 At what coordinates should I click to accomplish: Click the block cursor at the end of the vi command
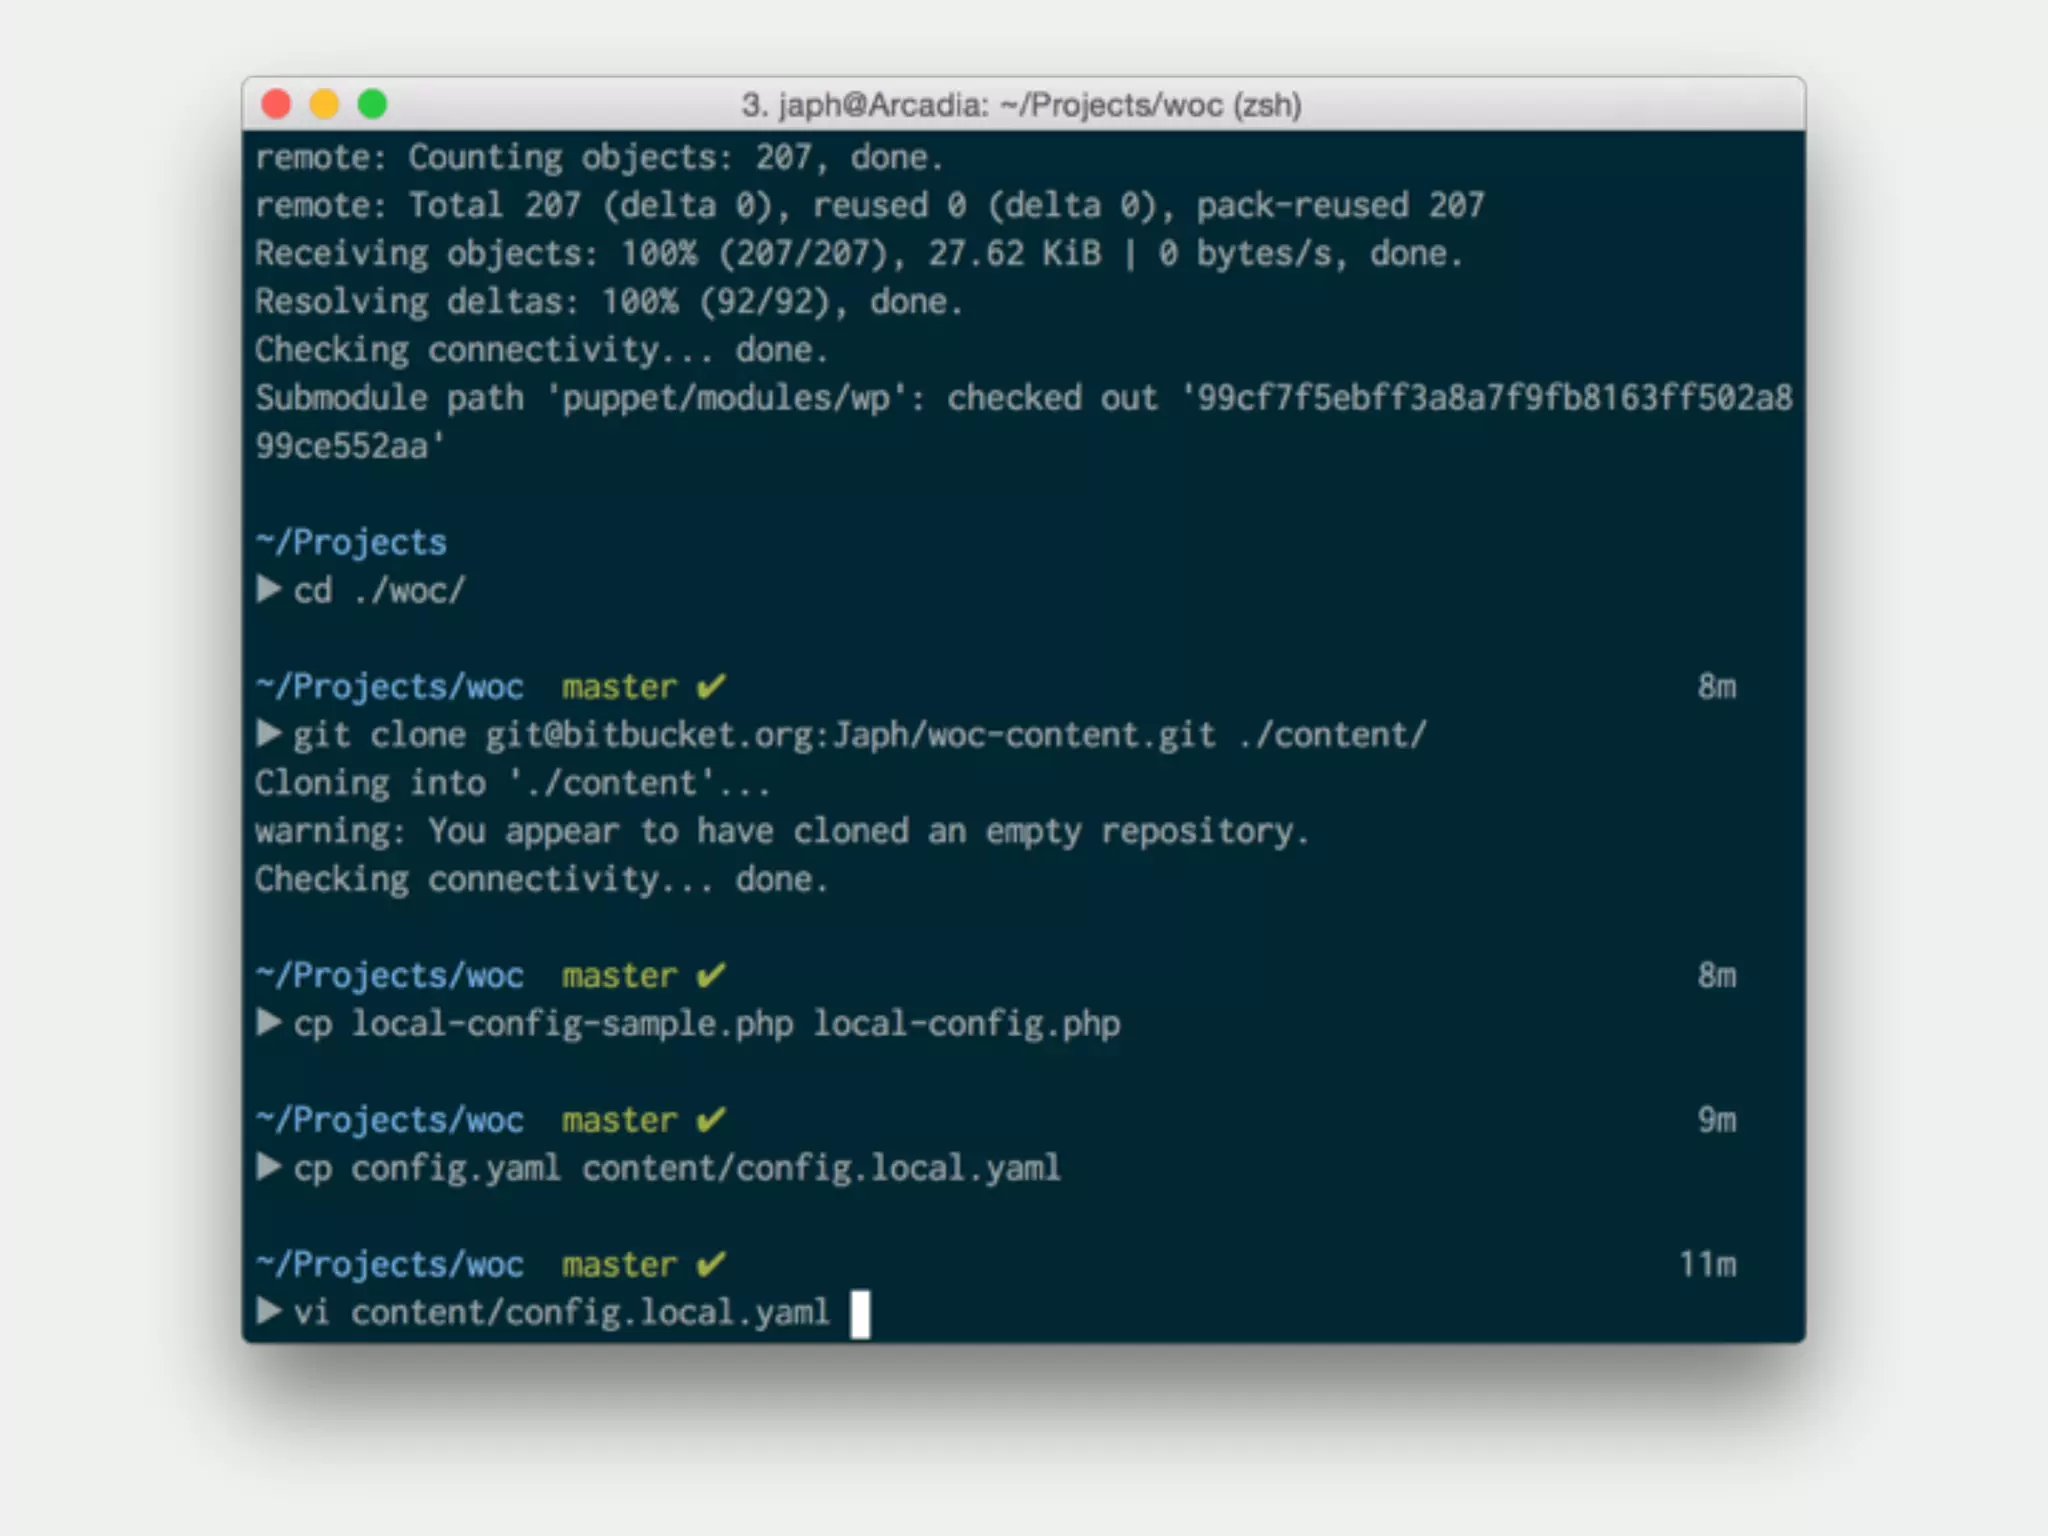[x=860, y=1314]
